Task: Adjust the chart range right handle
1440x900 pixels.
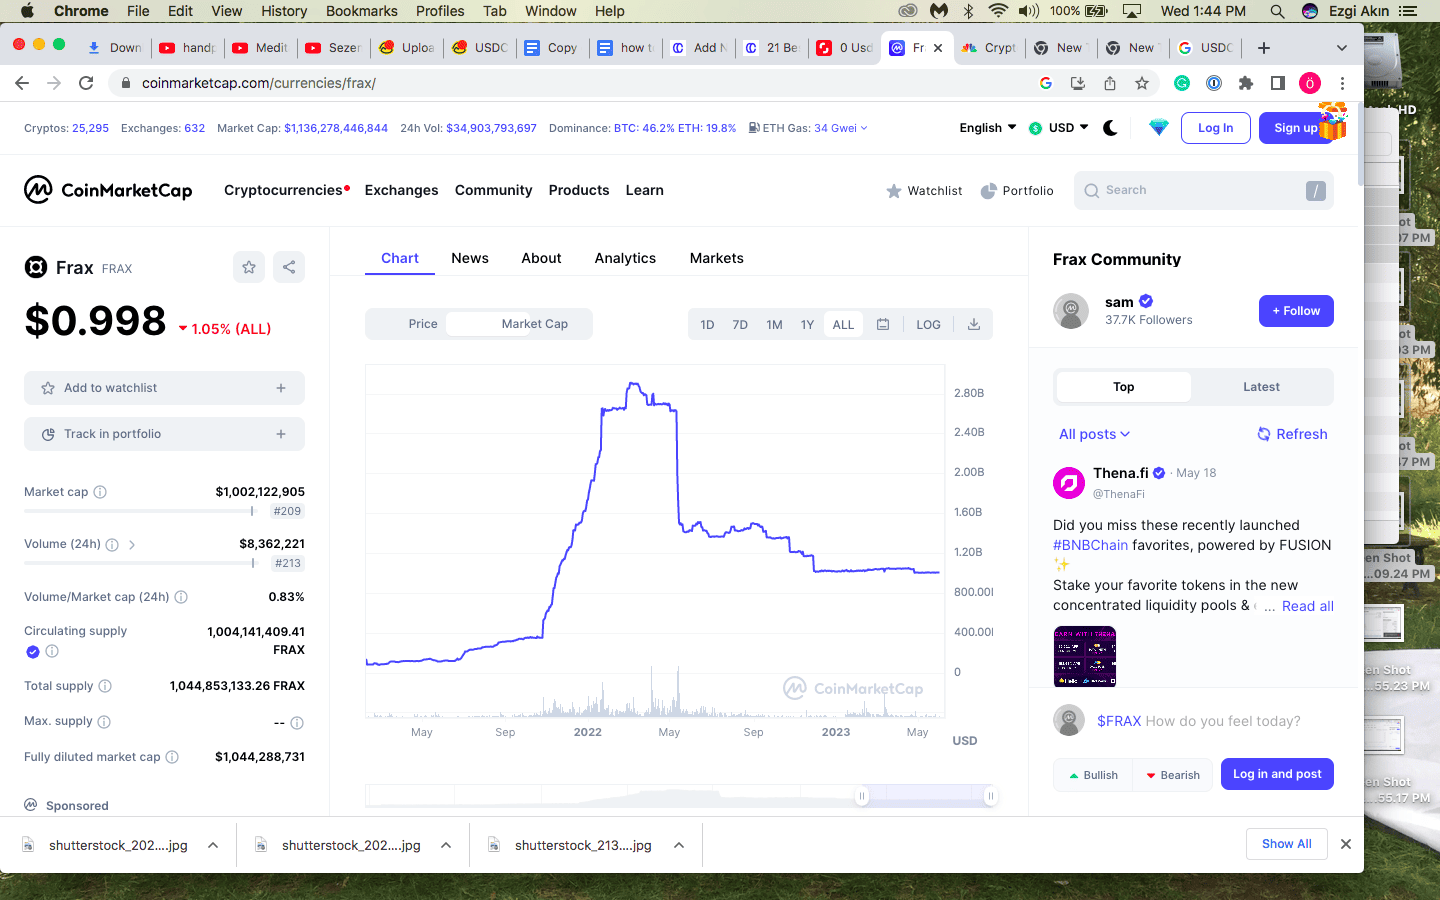Action: tap(990, 796)
